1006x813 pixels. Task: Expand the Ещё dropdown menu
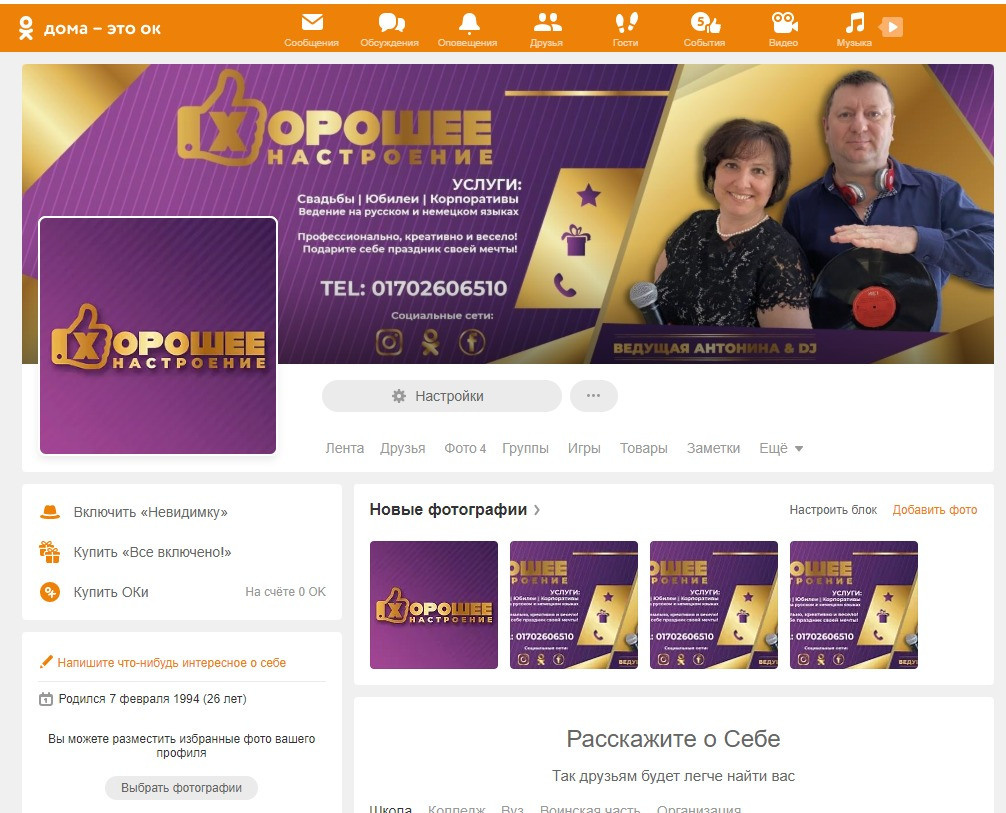(781, 449)
